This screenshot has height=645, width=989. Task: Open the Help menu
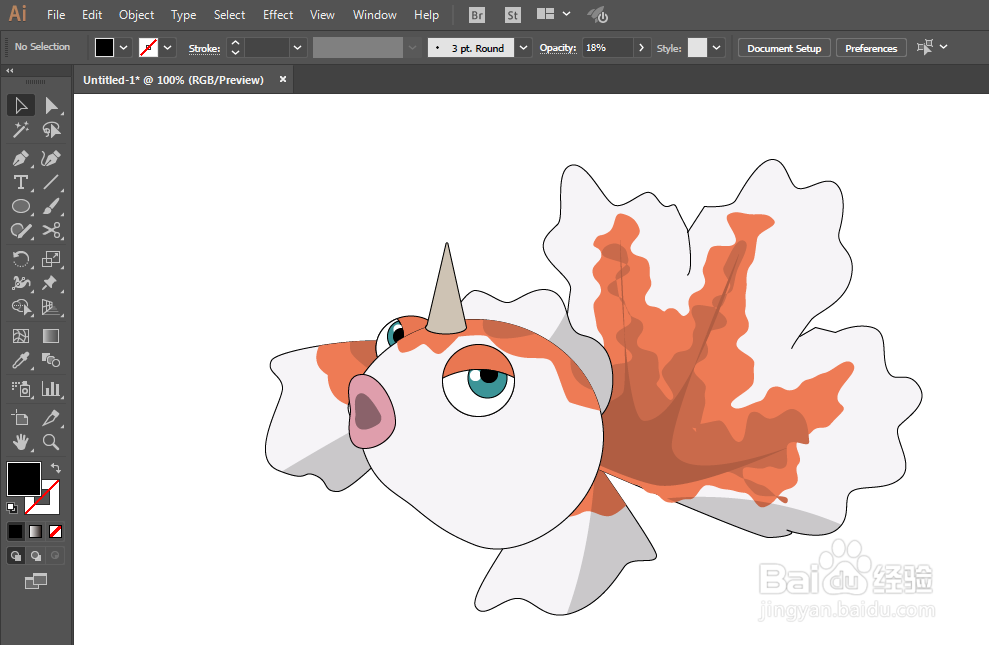426,15
